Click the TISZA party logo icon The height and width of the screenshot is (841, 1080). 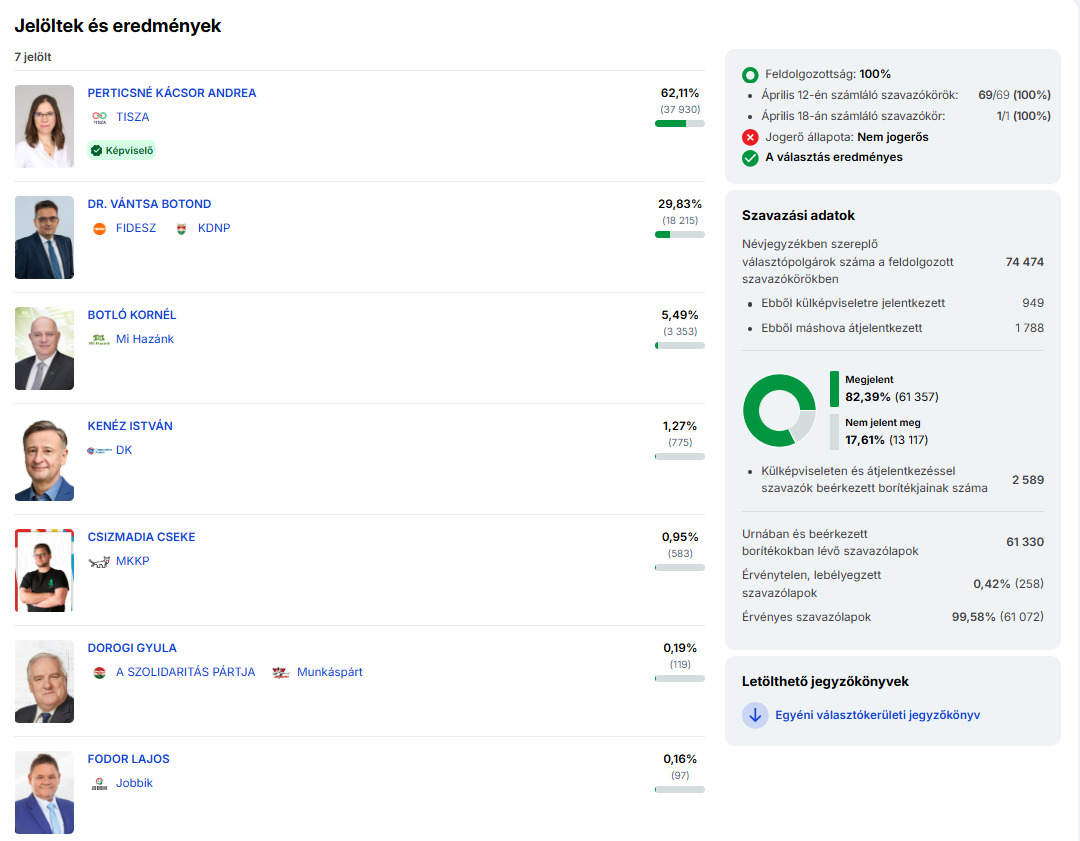99,117
